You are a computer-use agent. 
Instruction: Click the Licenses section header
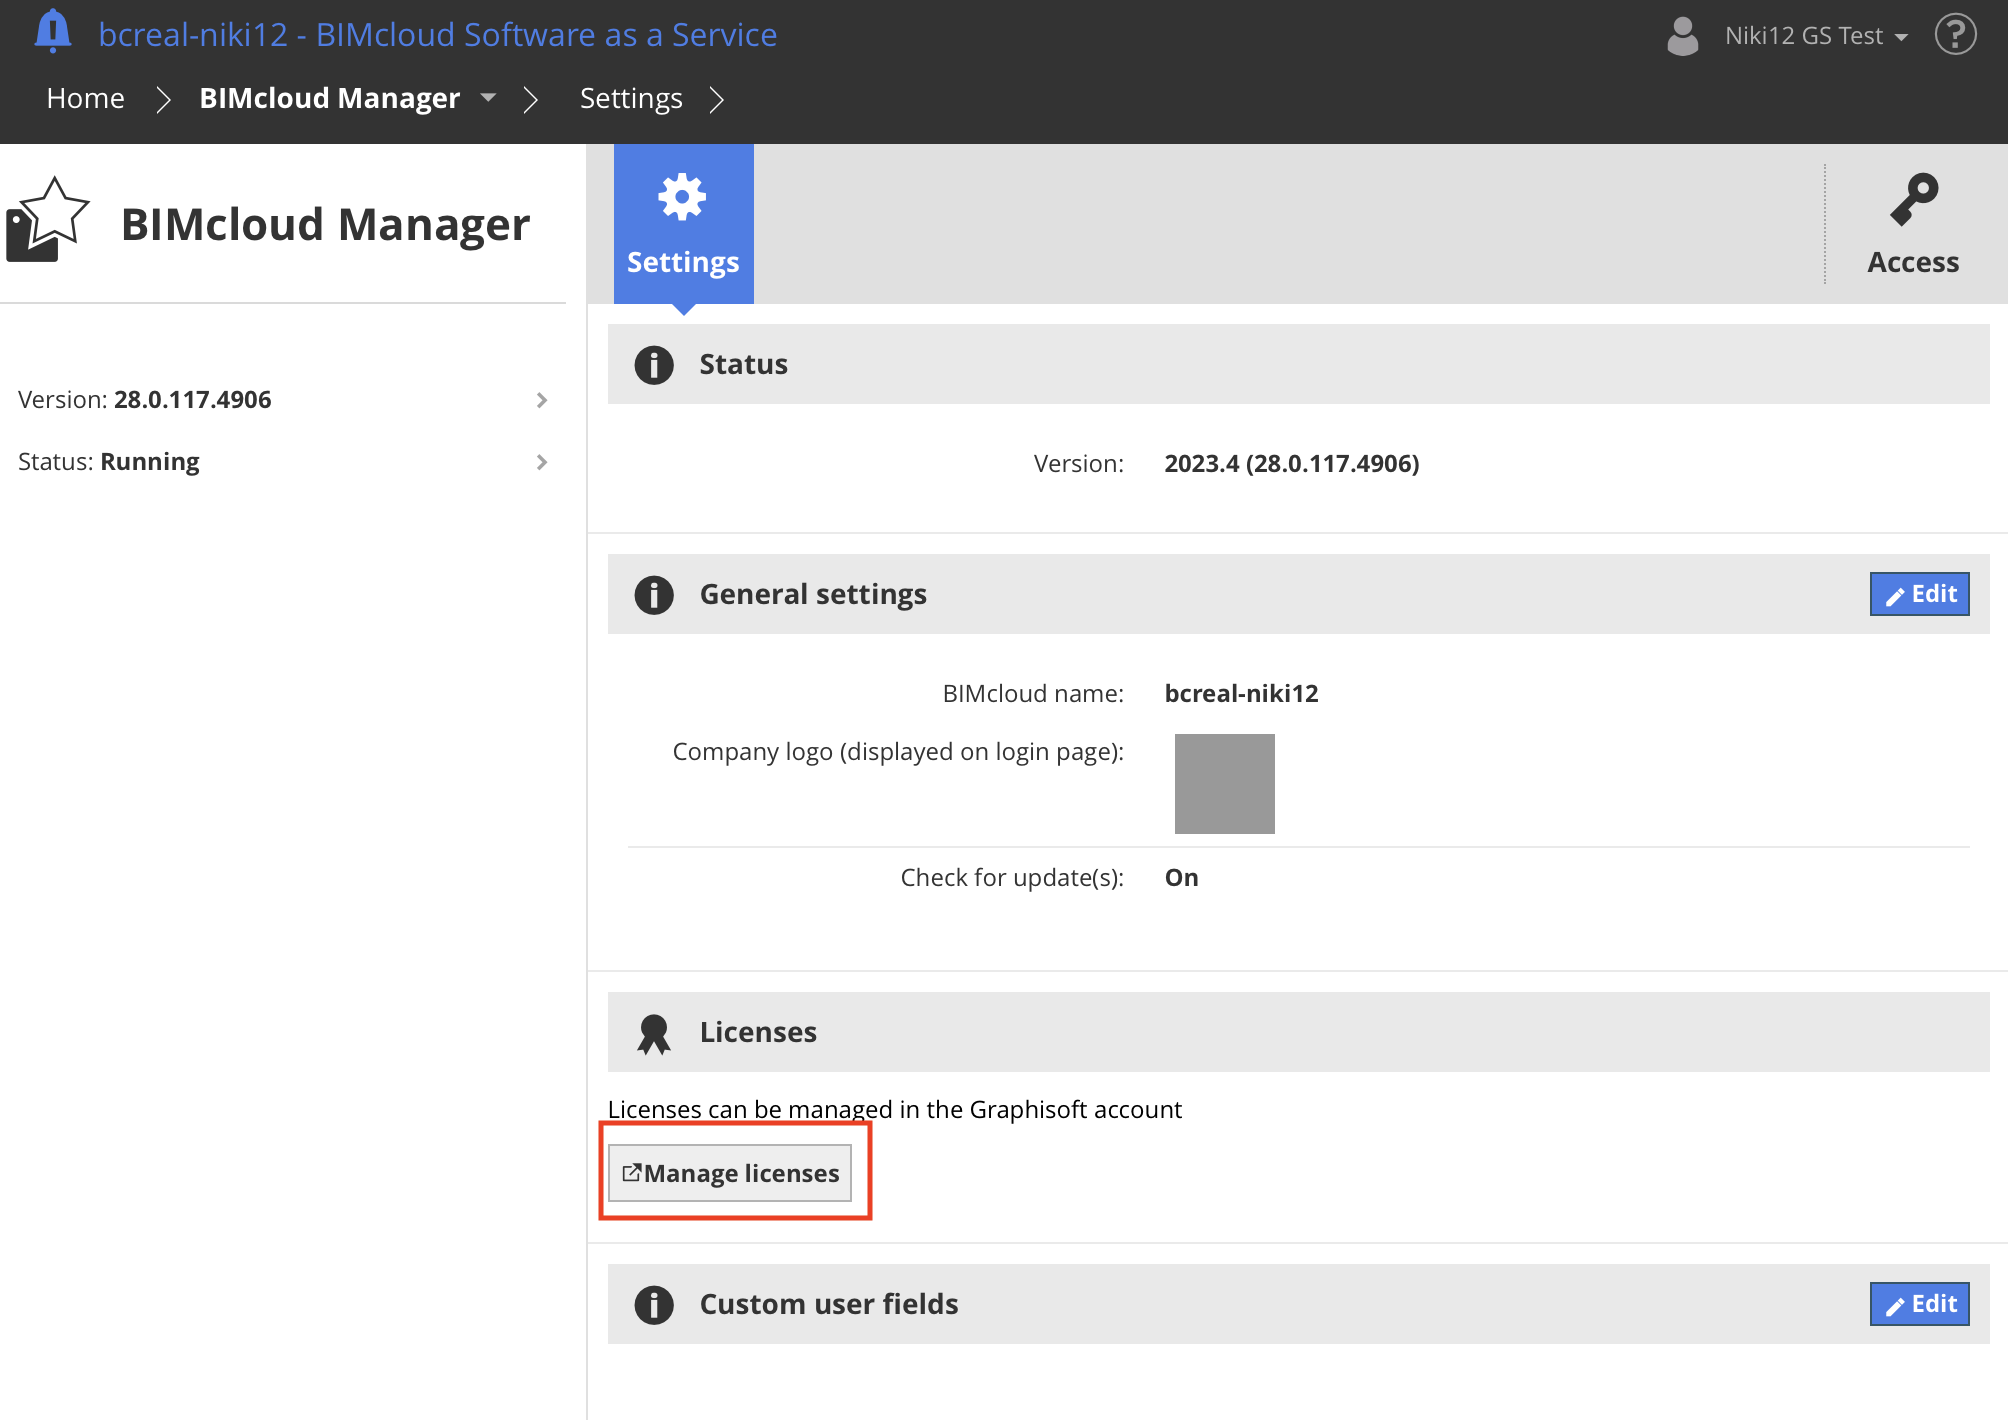click(x=1298, y=1032)
